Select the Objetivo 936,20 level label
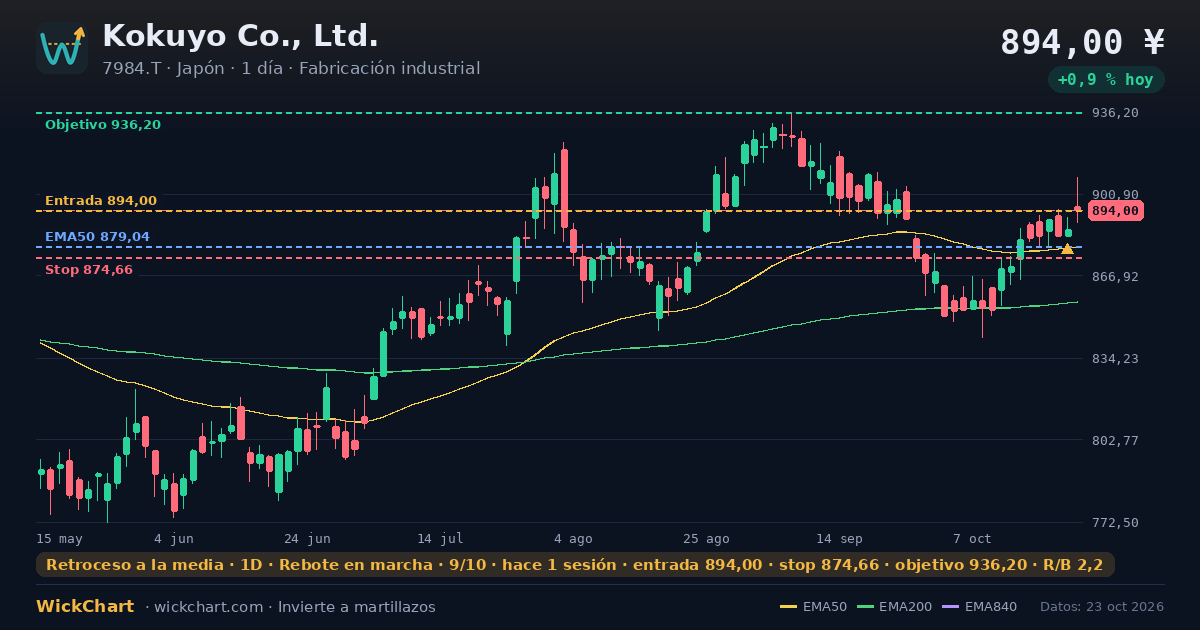The width and height of the screenshot is (1200, 630). [103, 125]
